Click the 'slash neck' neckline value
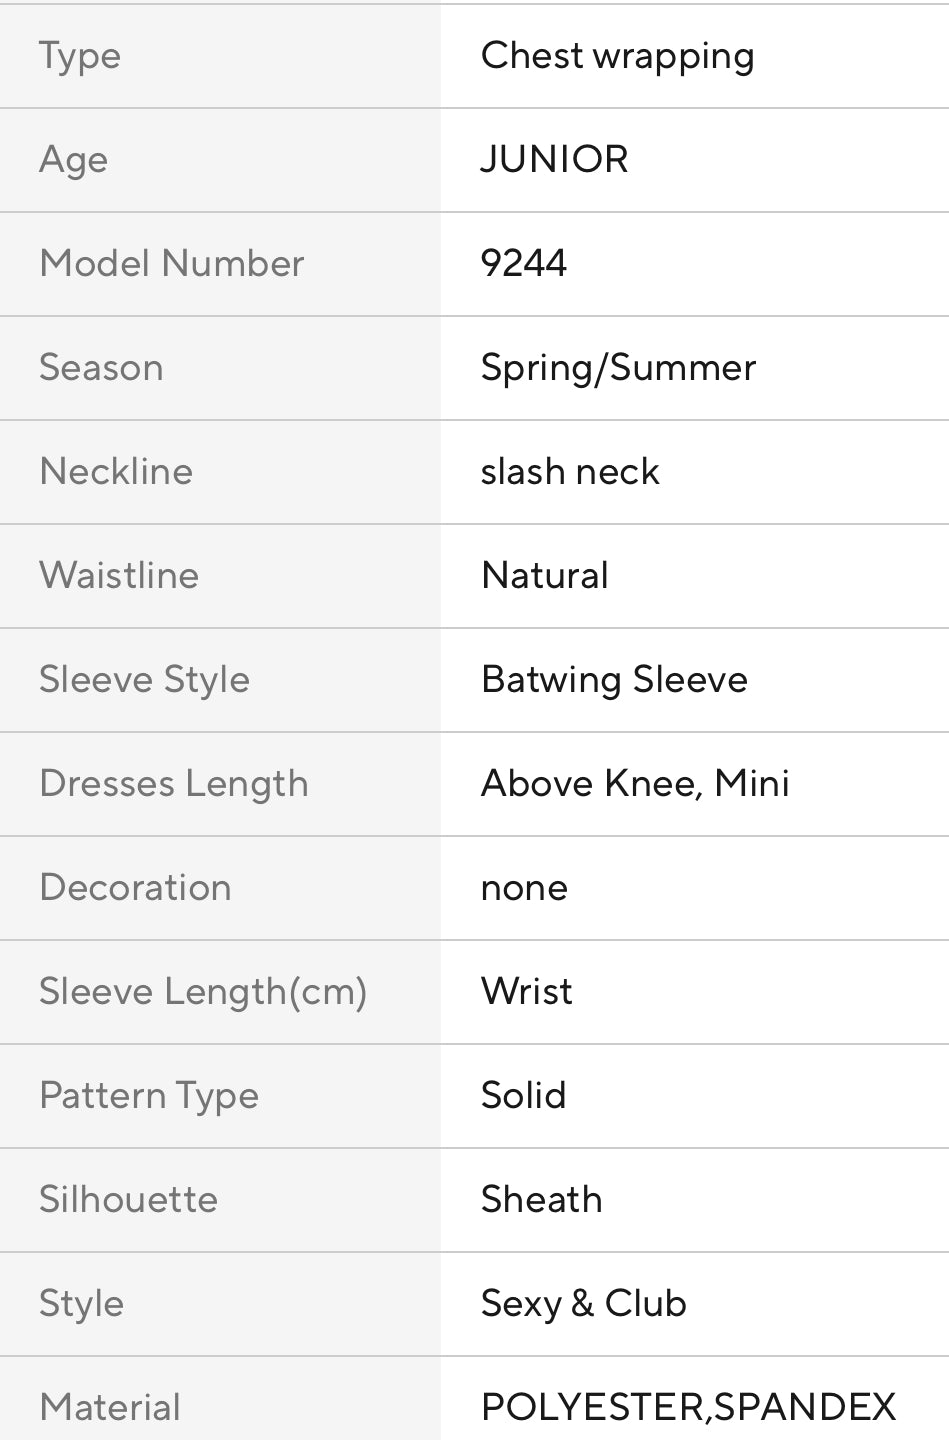Image resolution: width=949 pixels, height=1440 pixels. click(570, 472)
